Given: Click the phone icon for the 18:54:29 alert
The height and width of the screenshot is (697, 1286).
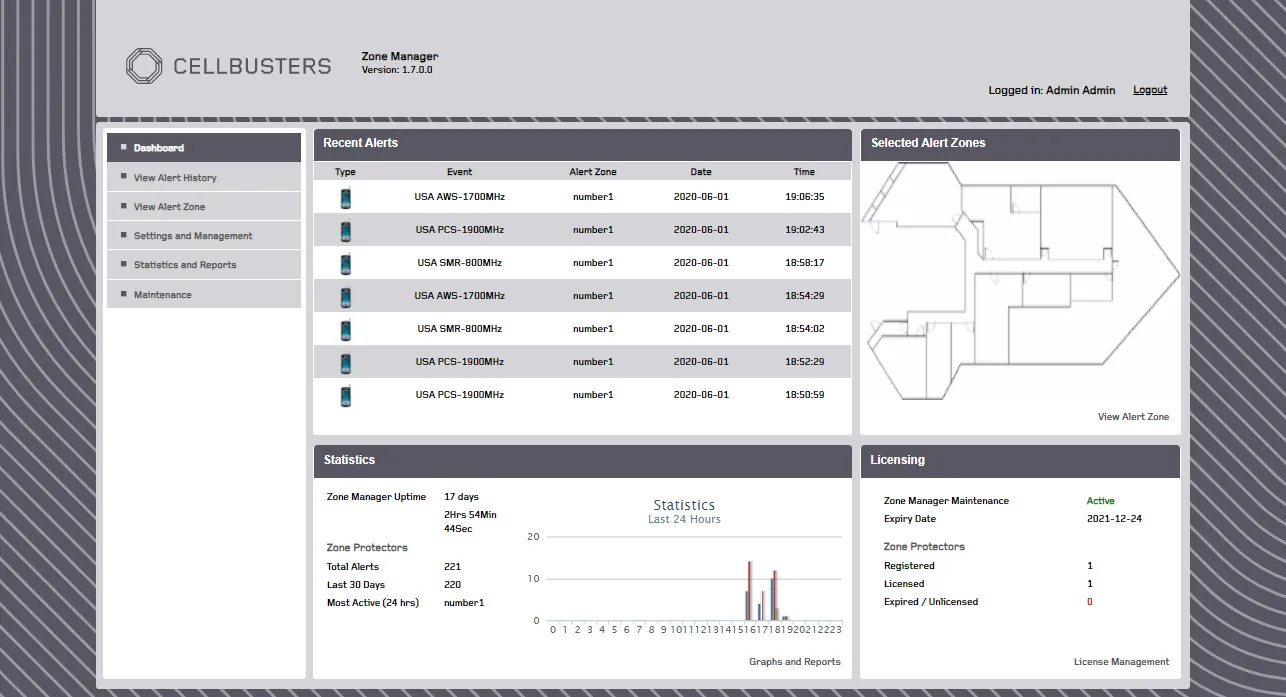Looking at the screenshot, I should point(345,296).
